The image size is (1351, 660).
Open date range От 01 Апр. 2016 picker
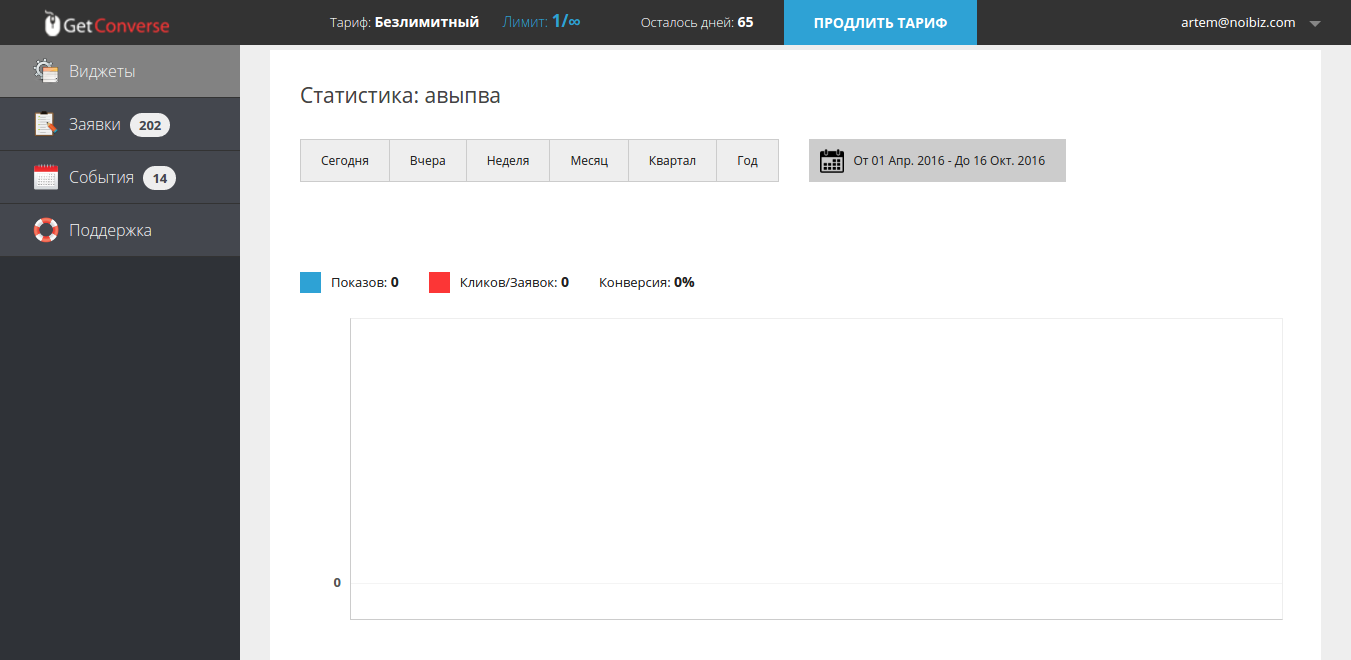937,160
